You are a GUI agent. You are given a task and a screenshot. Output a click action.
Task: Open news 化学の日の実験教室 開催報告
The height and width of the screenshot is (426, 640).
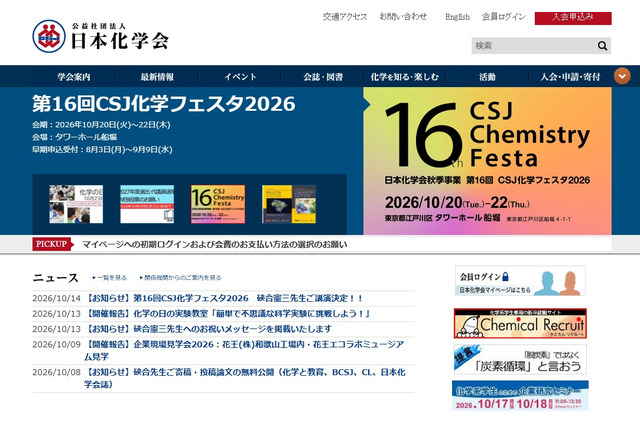coord(227,313)
